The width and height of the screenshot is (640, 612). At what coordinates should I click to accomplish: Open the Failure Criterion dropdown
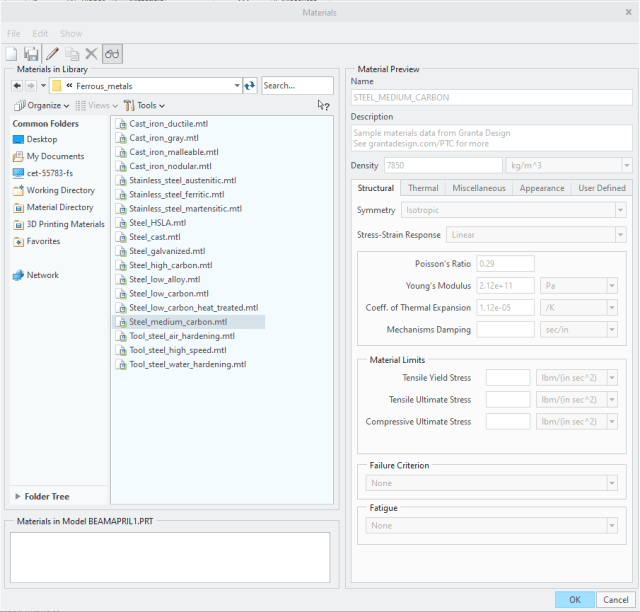(612, 483)
